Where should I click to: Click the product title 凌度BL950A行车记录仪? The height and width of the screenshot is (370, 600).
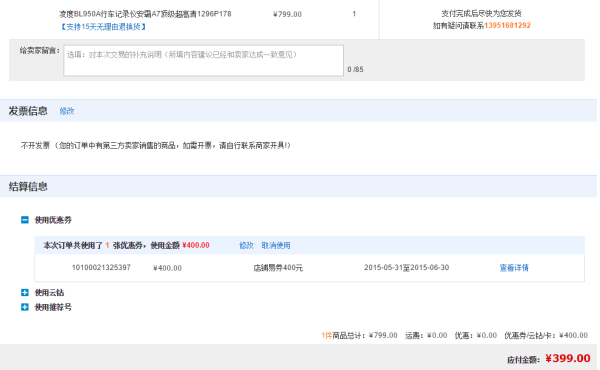(145, 14)
